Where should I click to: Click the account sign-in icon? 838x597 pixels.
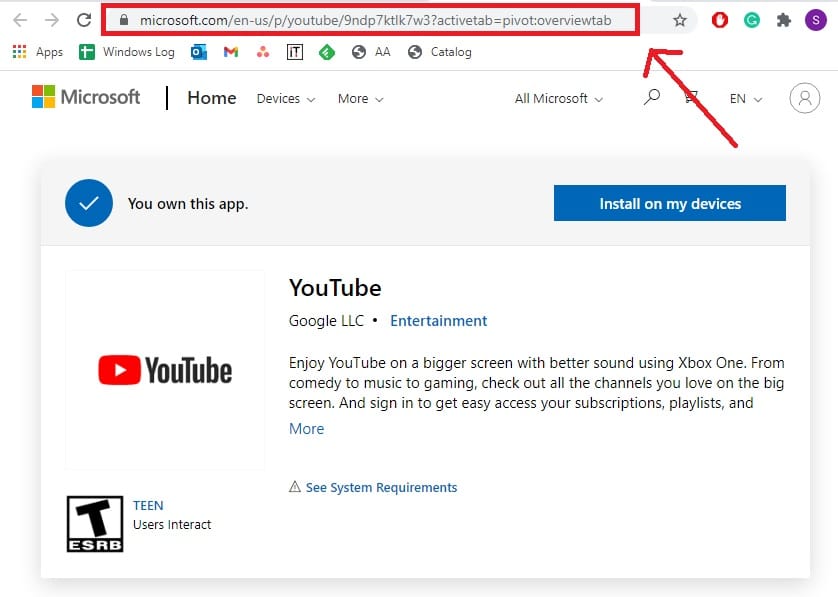click(x=805, y=98)
